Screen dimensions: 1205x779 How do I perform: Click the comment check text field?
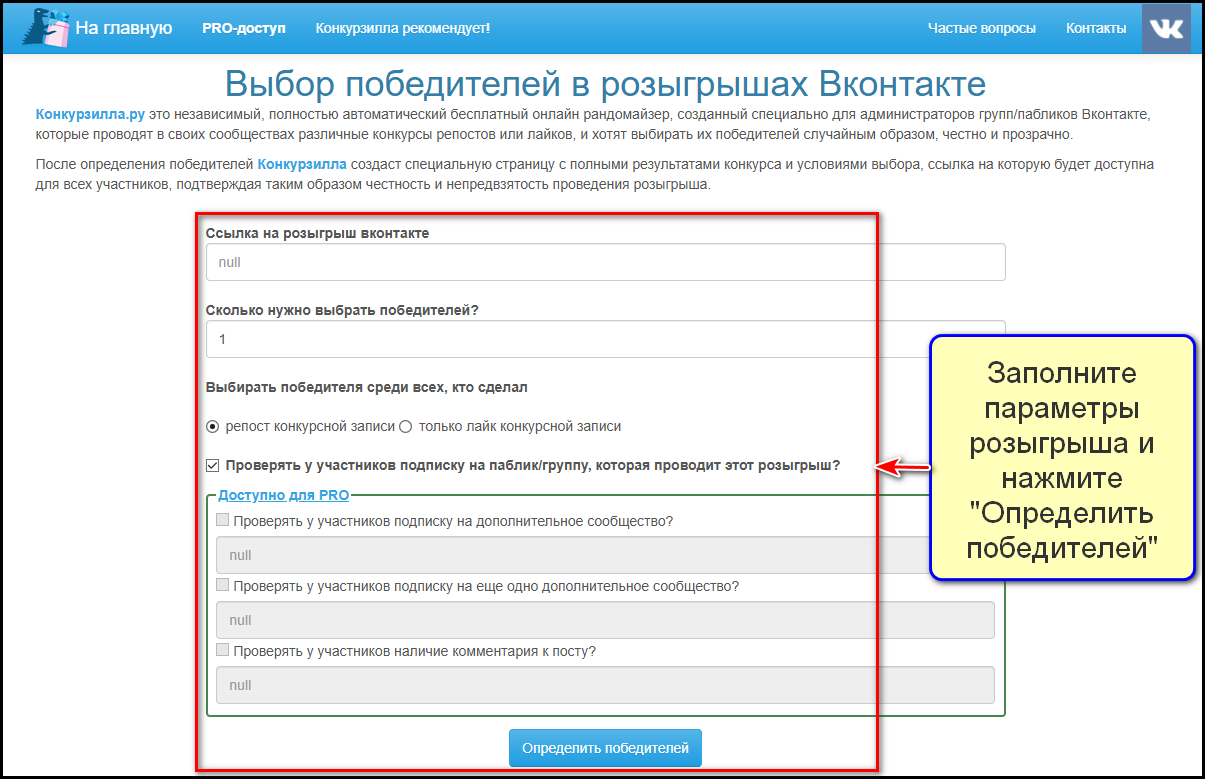tap(604, 685)
